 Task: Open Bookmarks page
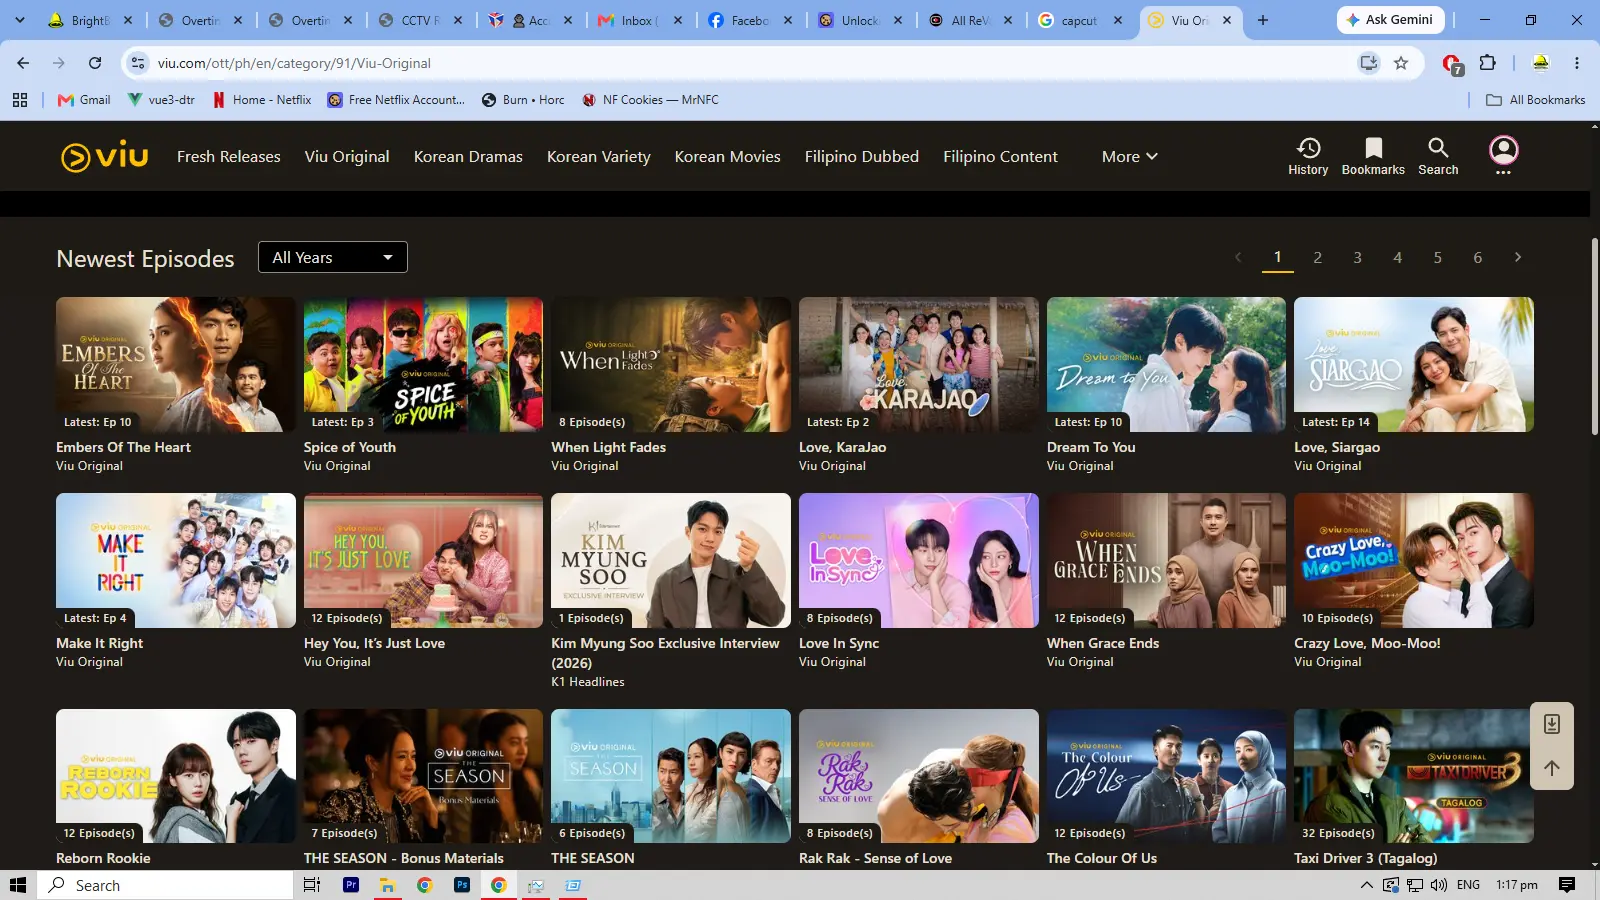point(1373,157)
